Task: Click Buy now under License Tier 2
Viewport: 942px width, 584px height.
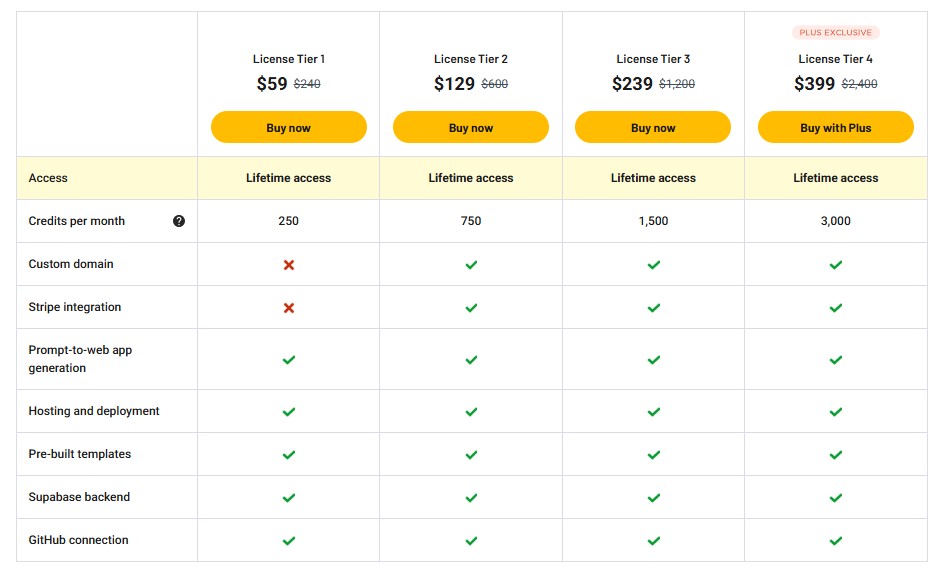Action: pyautogui.click(x=471, y=127)
